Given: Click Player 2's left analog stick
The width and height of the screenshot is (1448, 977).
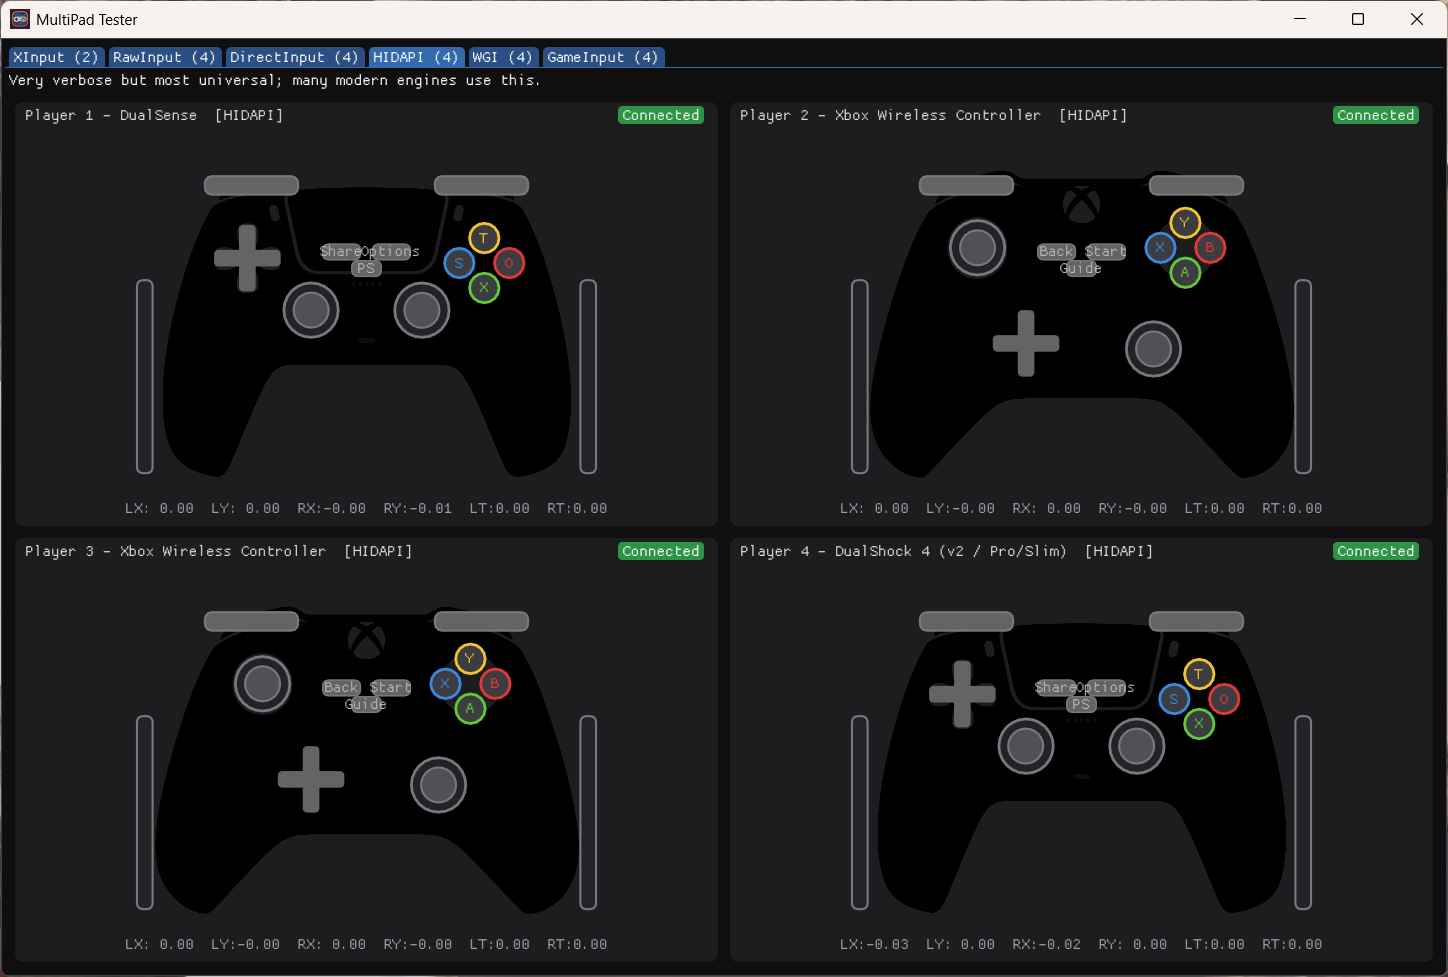Looking at the screenshot, I should click(x=977, y=247).
